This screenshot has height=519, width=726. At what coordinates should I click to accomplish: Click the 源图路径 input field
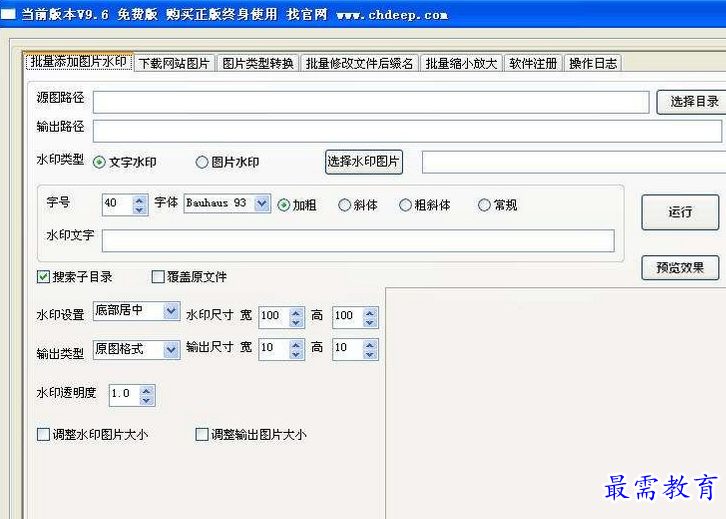coord(371,102)
